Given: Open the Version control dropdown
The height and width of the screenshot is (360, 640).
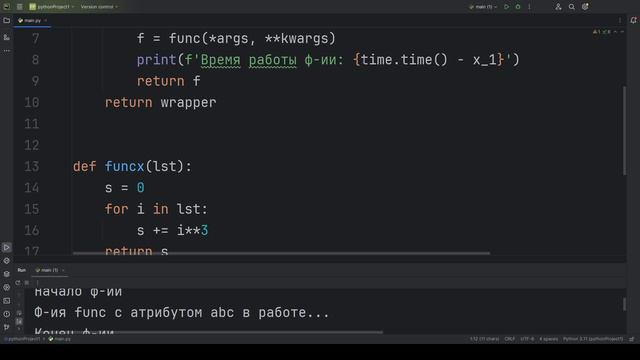Looking at the screenshot, I should tap(99, 7).
